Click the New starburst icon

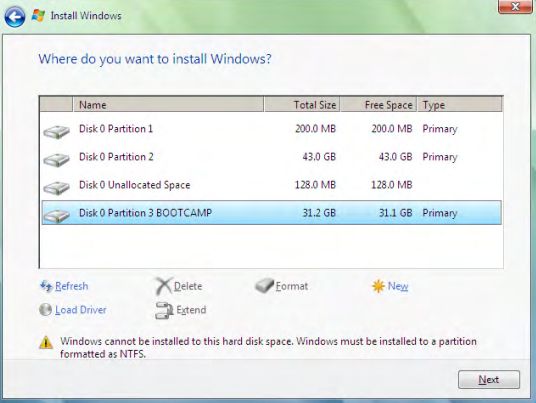tap(378, 286)
